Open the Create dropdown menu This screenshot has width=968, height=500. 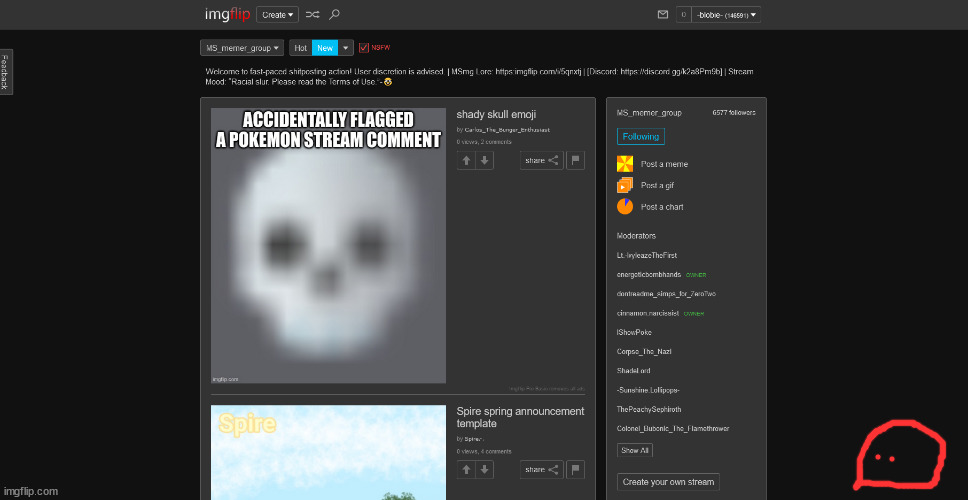pos(277,15)
